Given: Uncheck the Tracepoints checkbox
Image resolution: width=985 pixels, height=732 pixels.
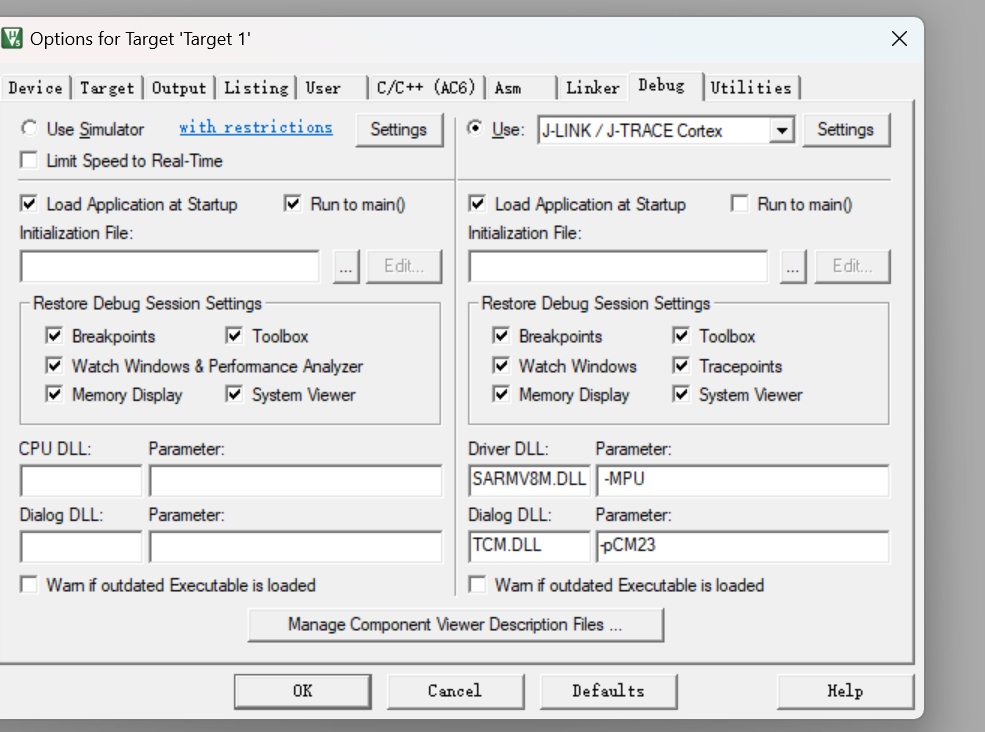Looking at the screenshot, I should tap(681, 365).
